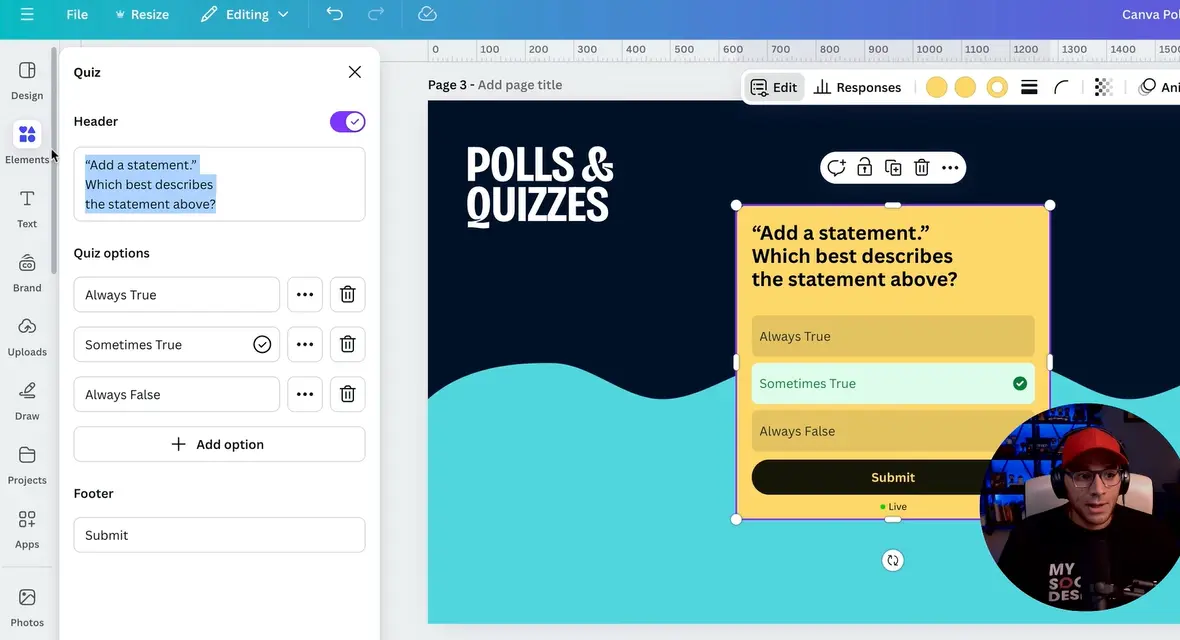This screenshot has height=640, width=1180.
Task: Open the File menu
Action: [x=77, y=14]
